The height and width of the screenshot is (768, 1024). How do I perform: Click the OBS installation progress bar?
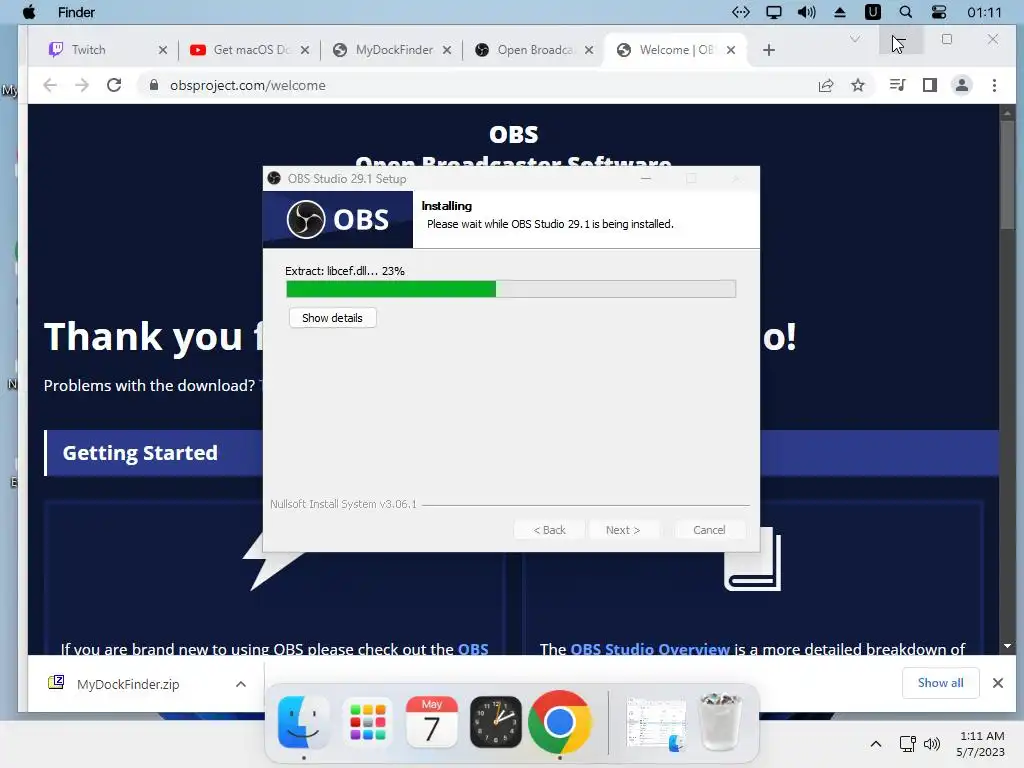point(511,289)
